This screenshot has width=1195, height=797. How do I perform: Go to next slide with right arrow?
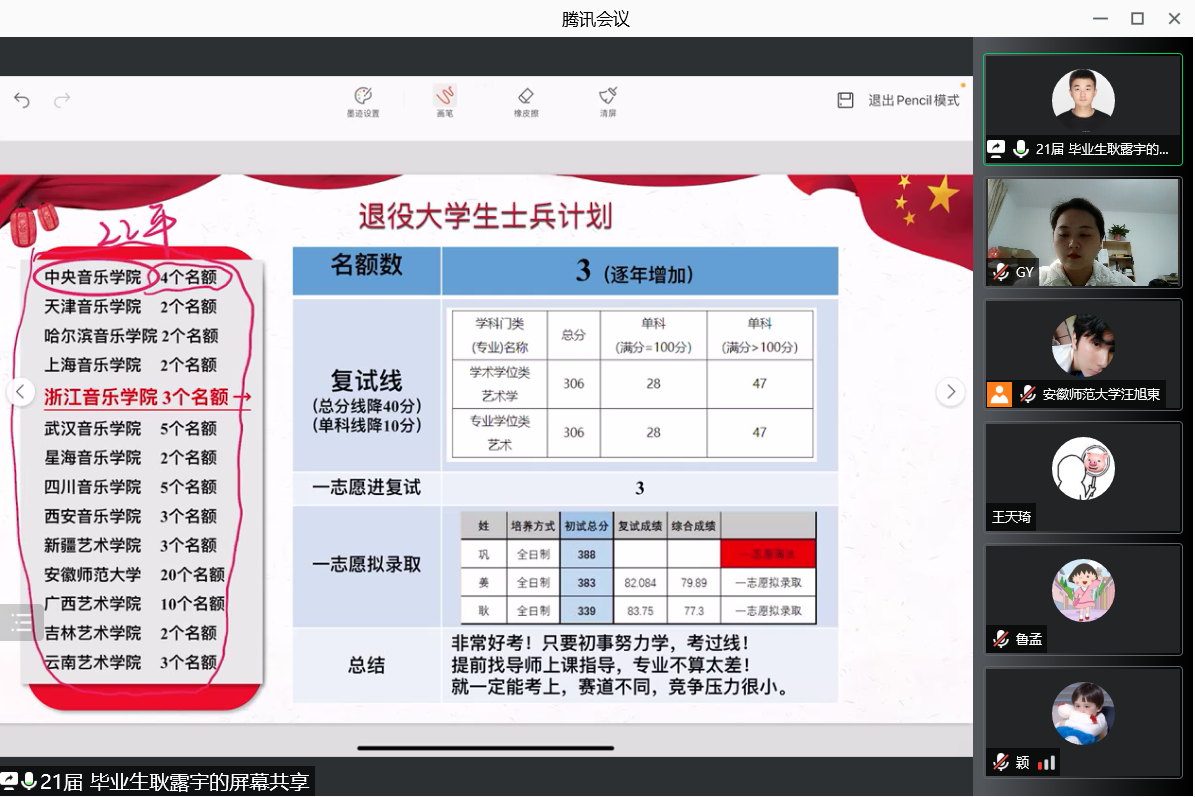(950, 392)
